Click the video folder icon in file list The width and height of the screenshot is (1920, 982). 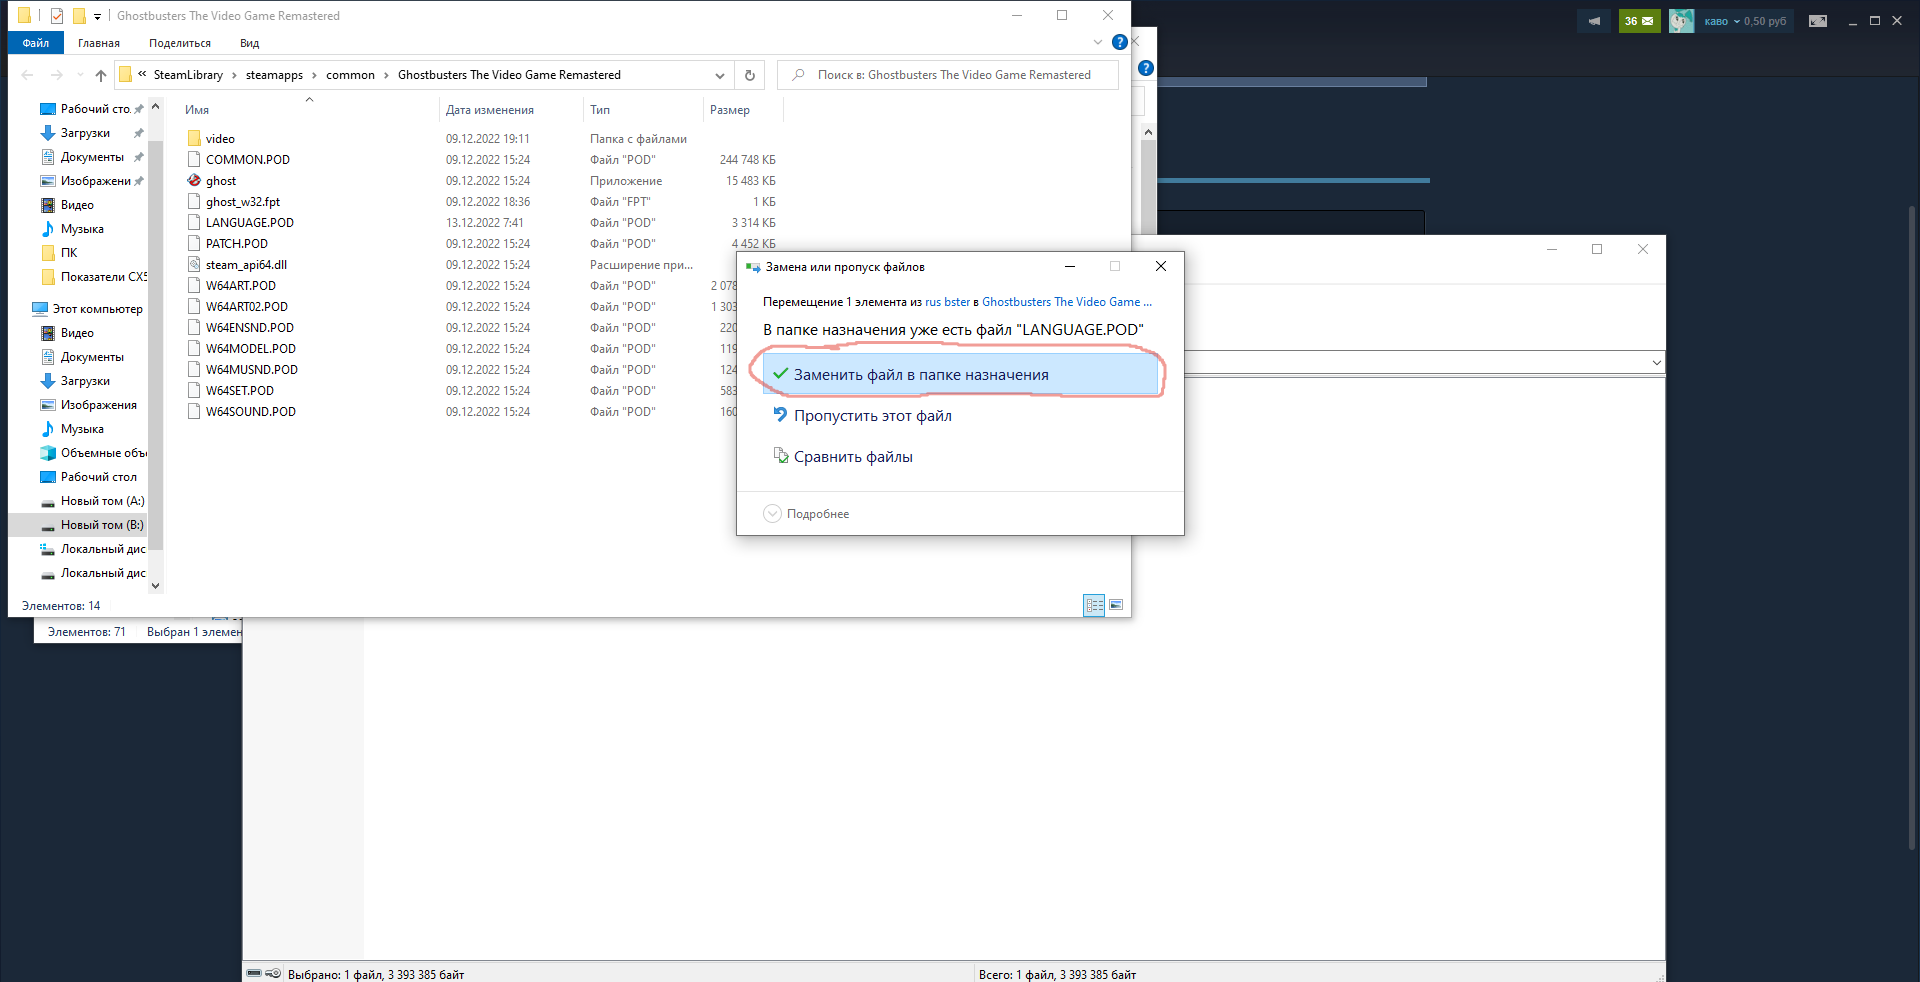(194, 139)
